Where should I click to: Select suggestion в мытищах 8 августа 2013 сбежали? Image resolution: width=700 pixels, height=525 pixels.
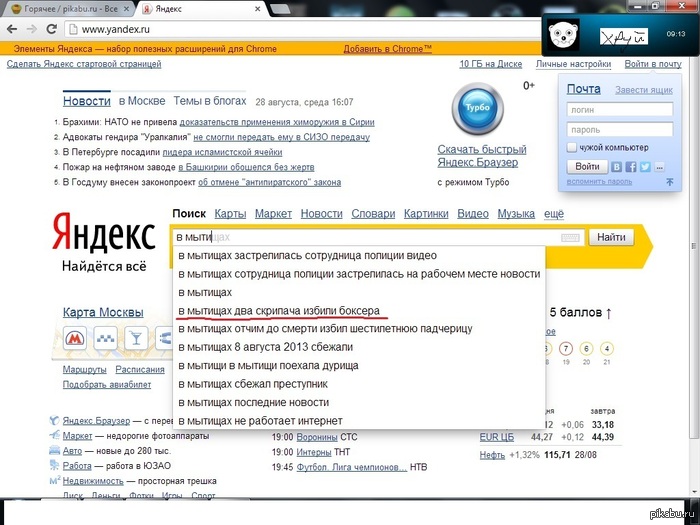[x=359, y=347]
